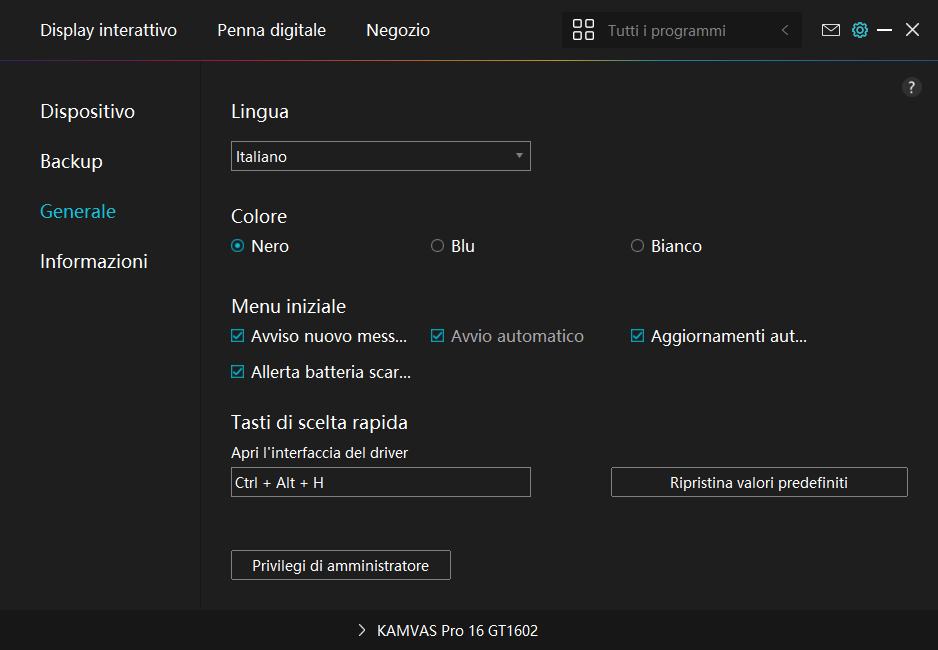Select the Blu color option
The height and width of the screenshot is (650, 938).
tap(437, 246)
